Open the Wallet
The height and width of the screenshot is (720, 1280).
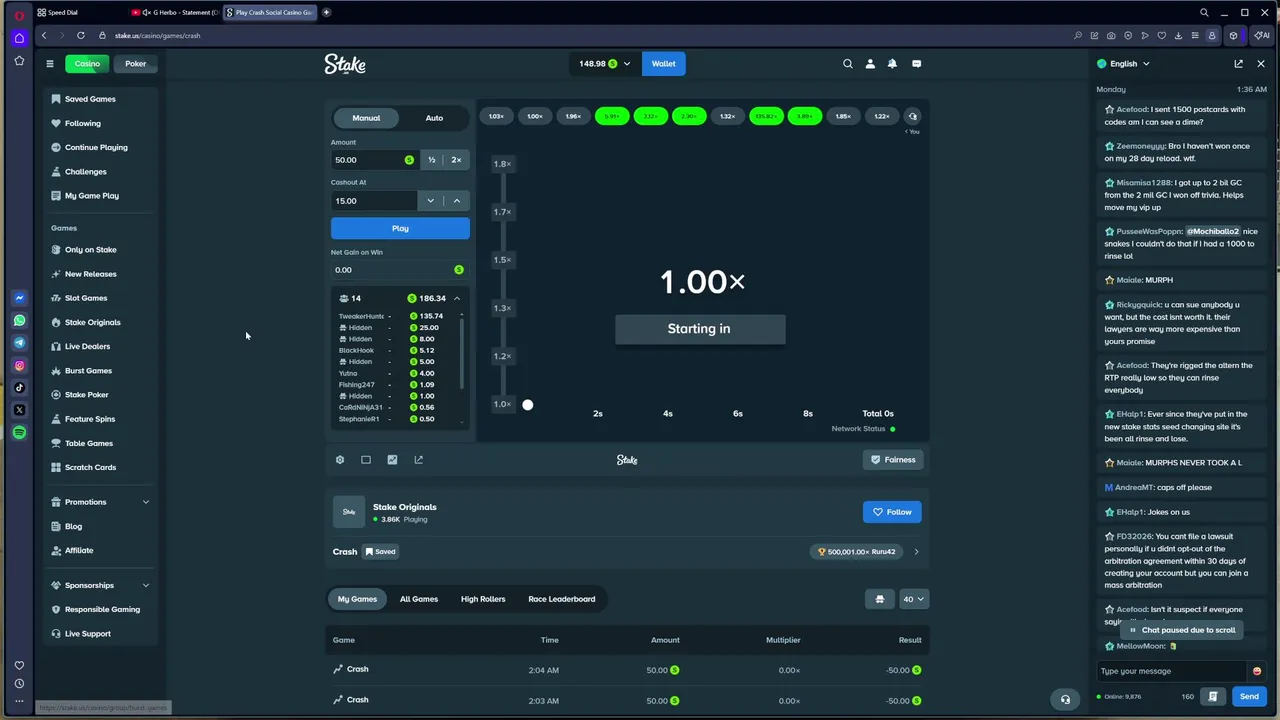click(x=664, y=64)
